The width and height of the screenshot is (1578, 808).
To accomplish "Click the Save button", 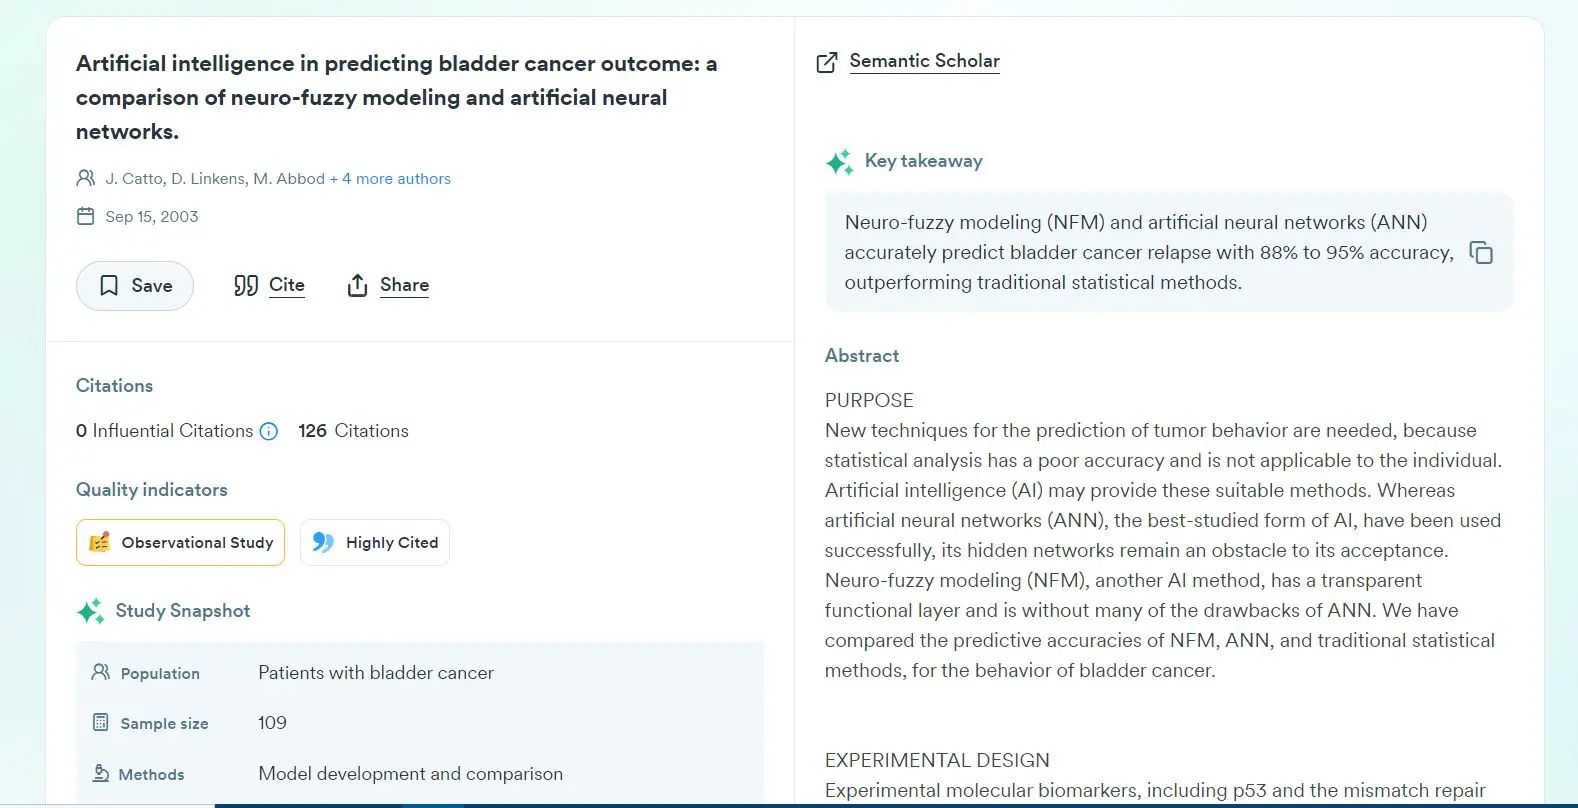I will (x=135, y=286).
